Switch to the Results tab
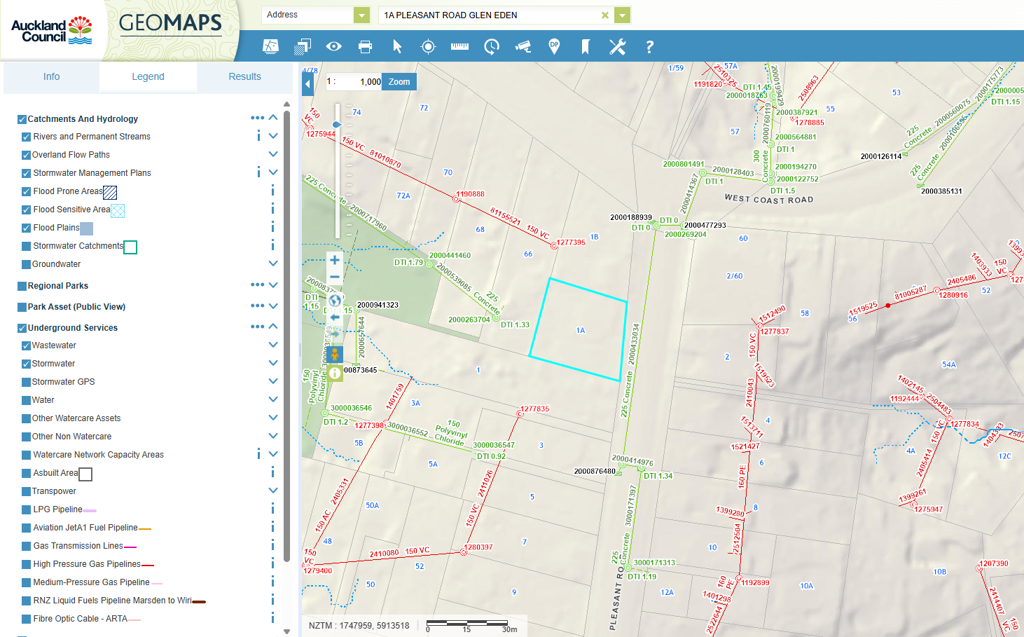1024x637 pixels. click(244, 77)
